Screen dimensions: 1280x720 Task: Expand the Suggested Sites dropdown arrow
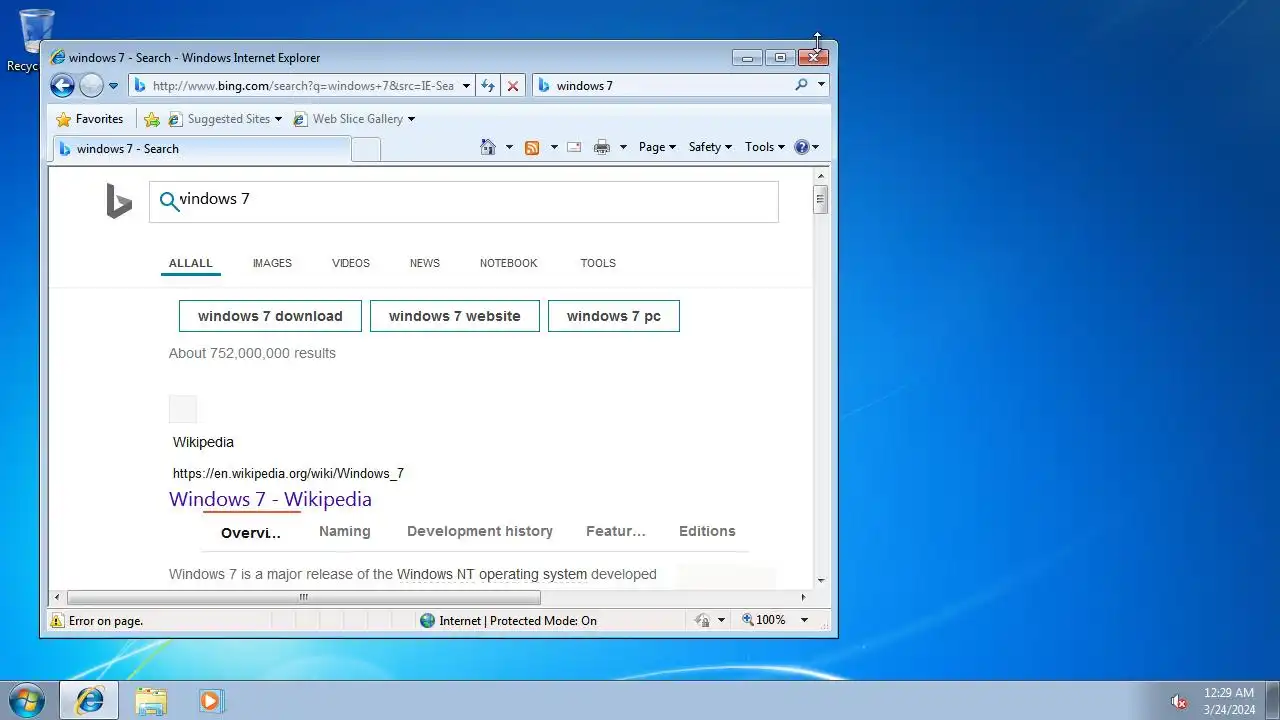278,119
